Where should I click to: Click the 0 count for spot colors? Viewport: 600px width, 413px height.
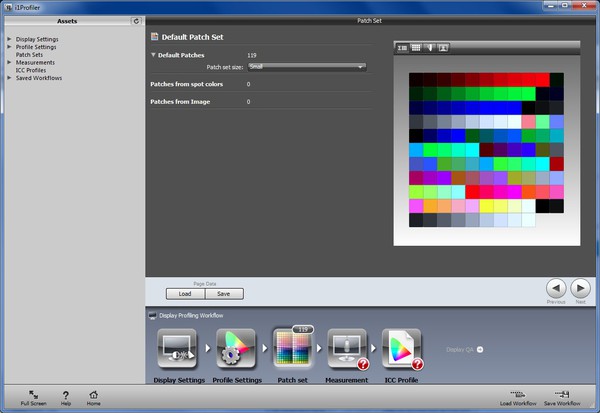pyautogui.click(x=248, y=84)
